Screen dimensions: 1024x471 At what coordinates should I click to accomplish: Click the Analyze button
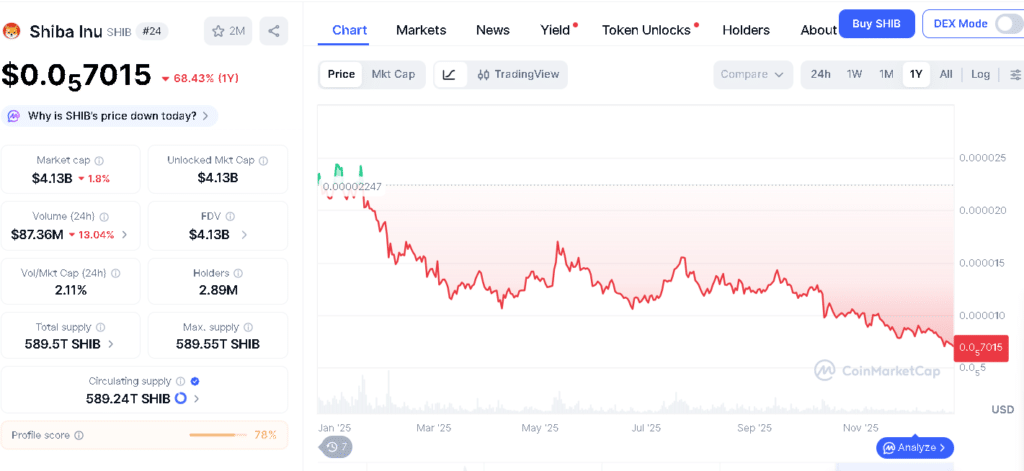[x=915, y=447]
